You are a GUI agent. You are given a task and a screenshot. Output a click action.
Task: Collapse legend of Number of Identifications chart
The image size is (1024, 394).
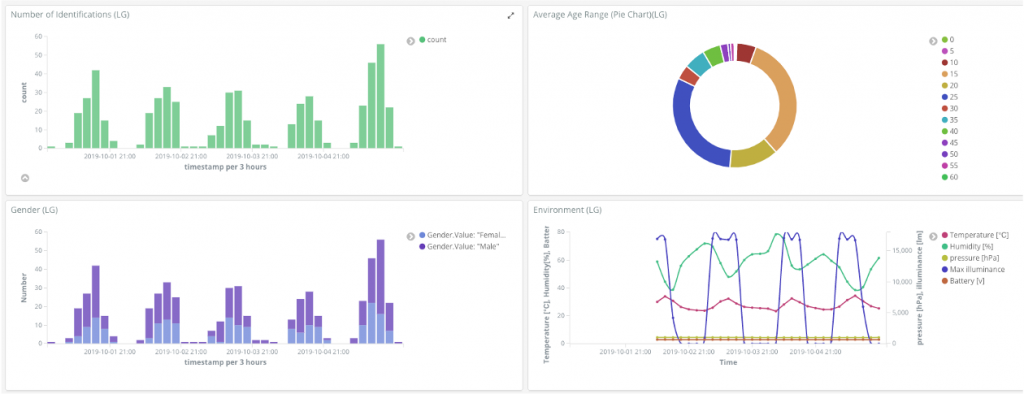411,41
